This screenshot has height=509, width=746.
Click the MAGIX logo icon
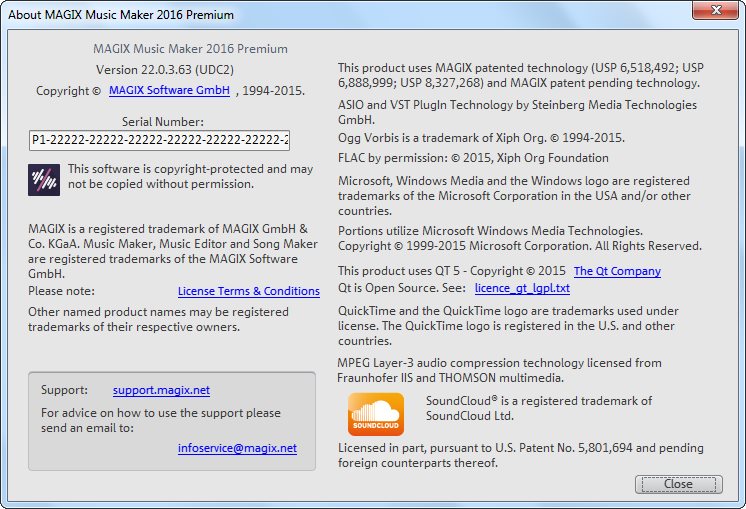coord(44,180)
